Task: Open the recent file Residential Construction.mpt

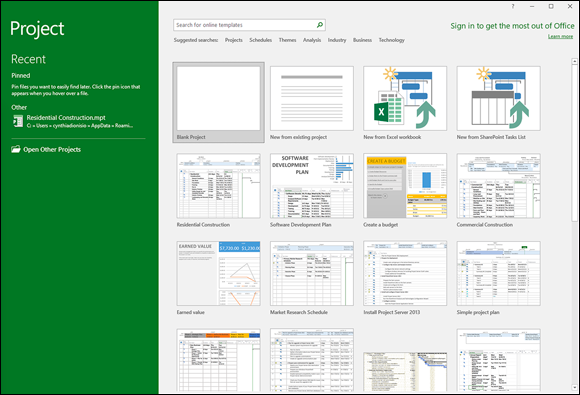Action: pyautogui.click(x=78, y=121)
